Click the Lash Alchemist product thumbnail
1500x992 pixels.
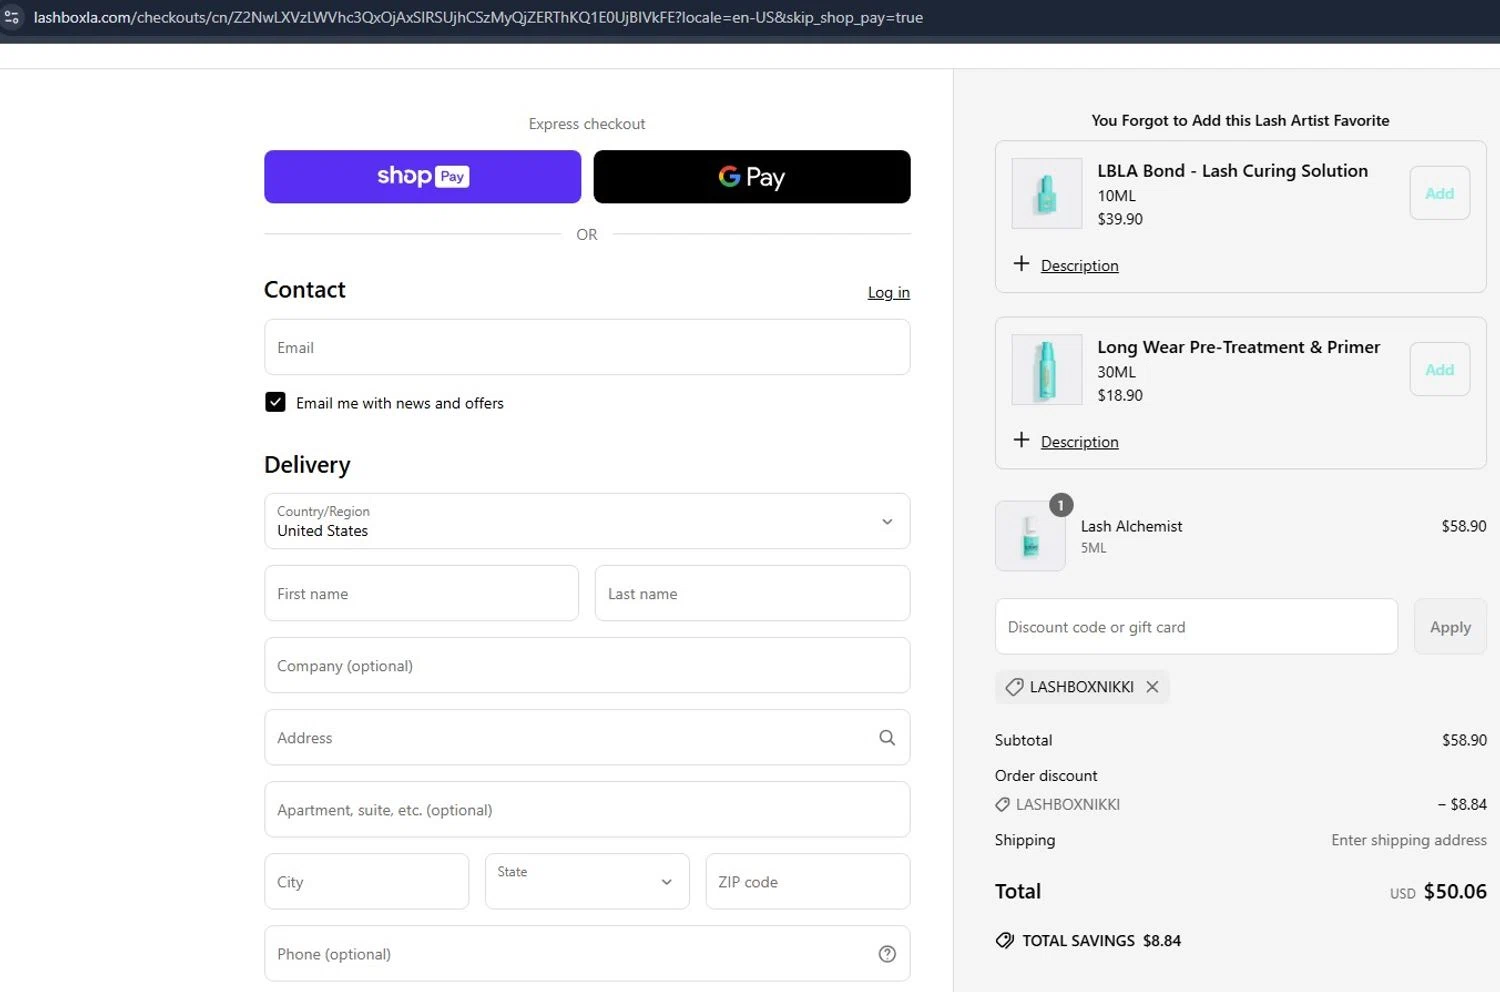pyautogui.click(x=1030, y=536)
